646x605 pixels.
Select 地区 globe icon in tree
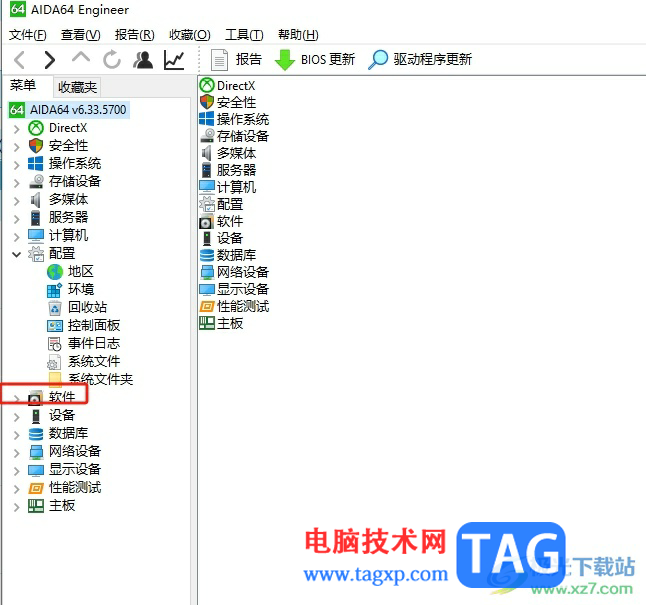pyautogui.click(x=55, y=272)
